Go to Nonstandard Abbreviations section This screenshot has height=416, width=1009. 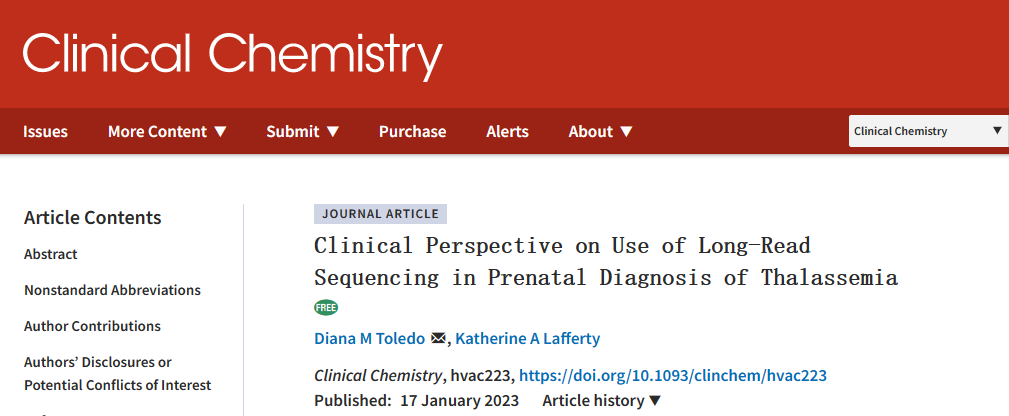(112, 290)
